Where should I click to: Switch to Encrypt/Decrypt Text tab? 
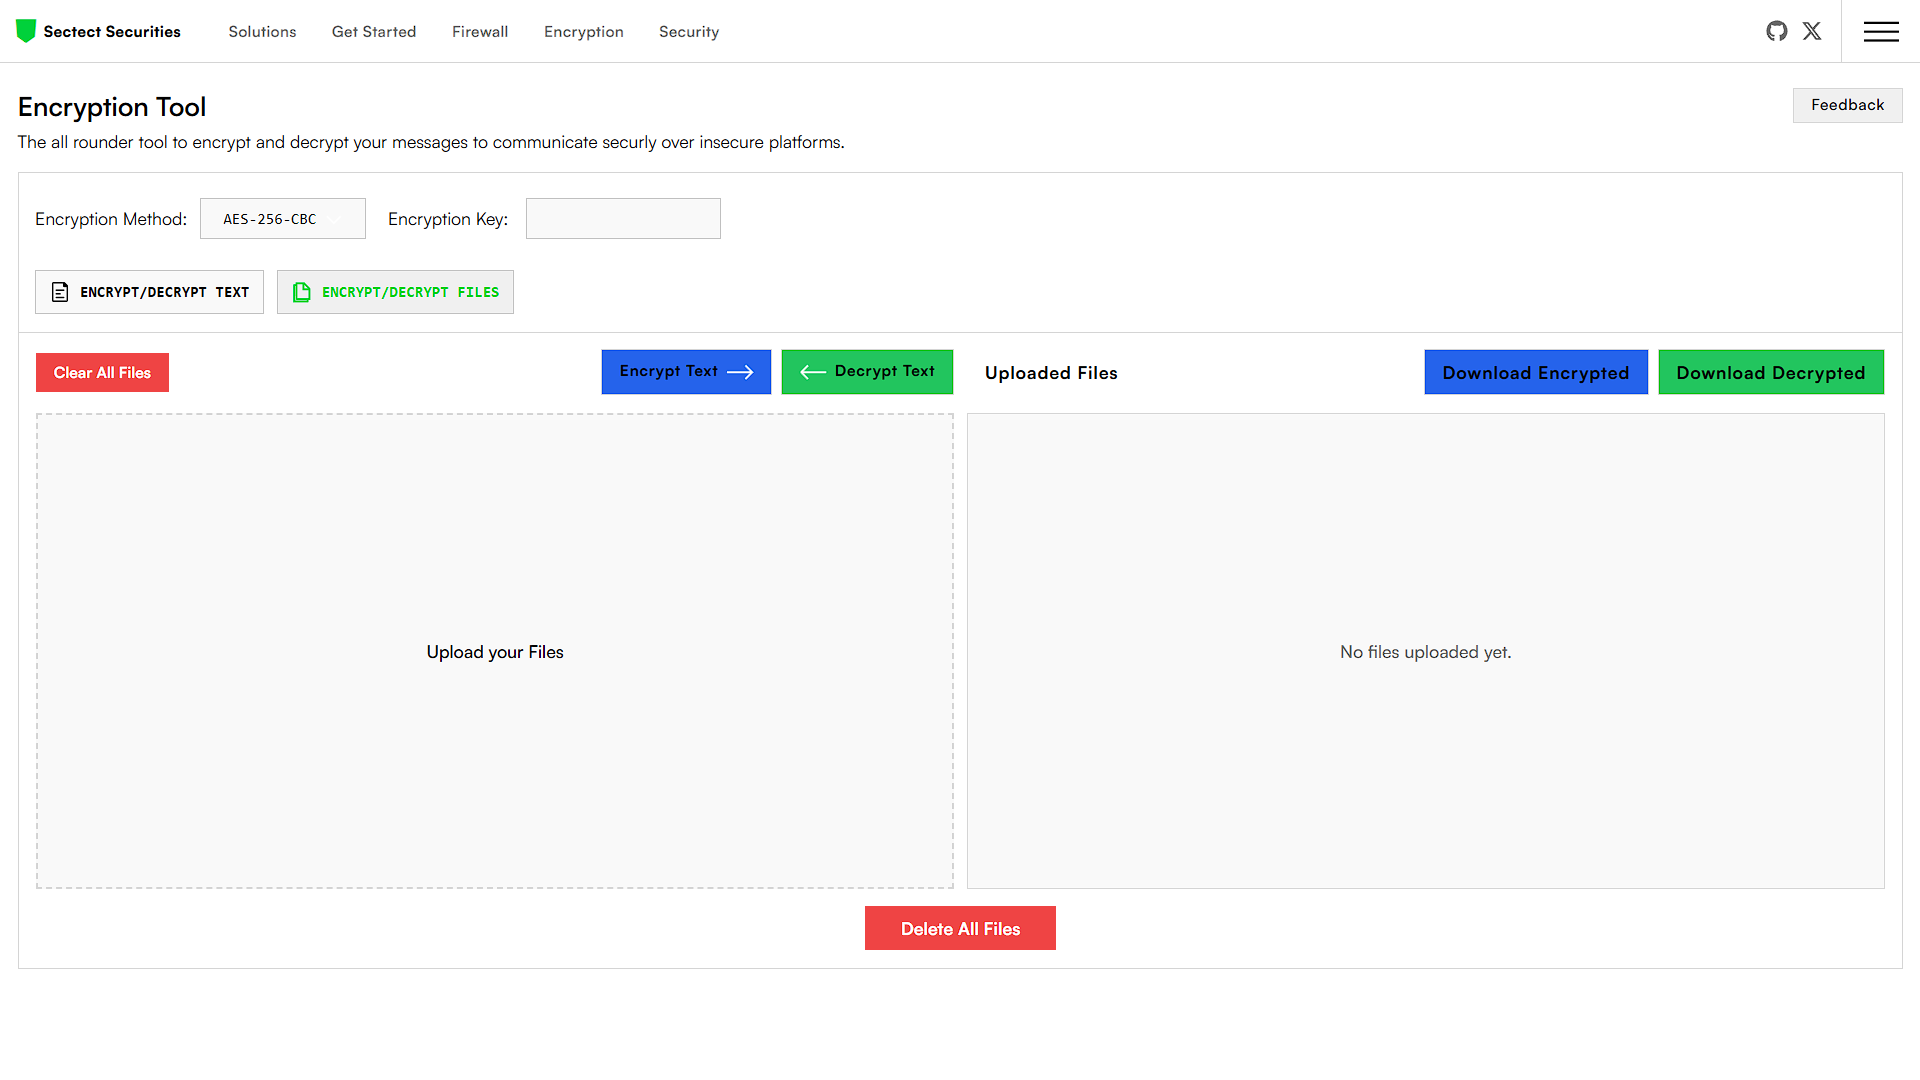point(149,292)
